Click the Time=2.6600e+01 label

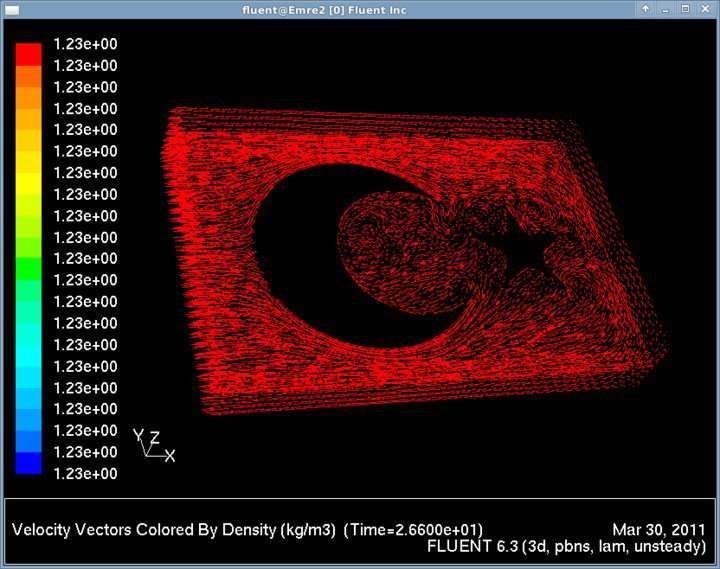point(413,530)
